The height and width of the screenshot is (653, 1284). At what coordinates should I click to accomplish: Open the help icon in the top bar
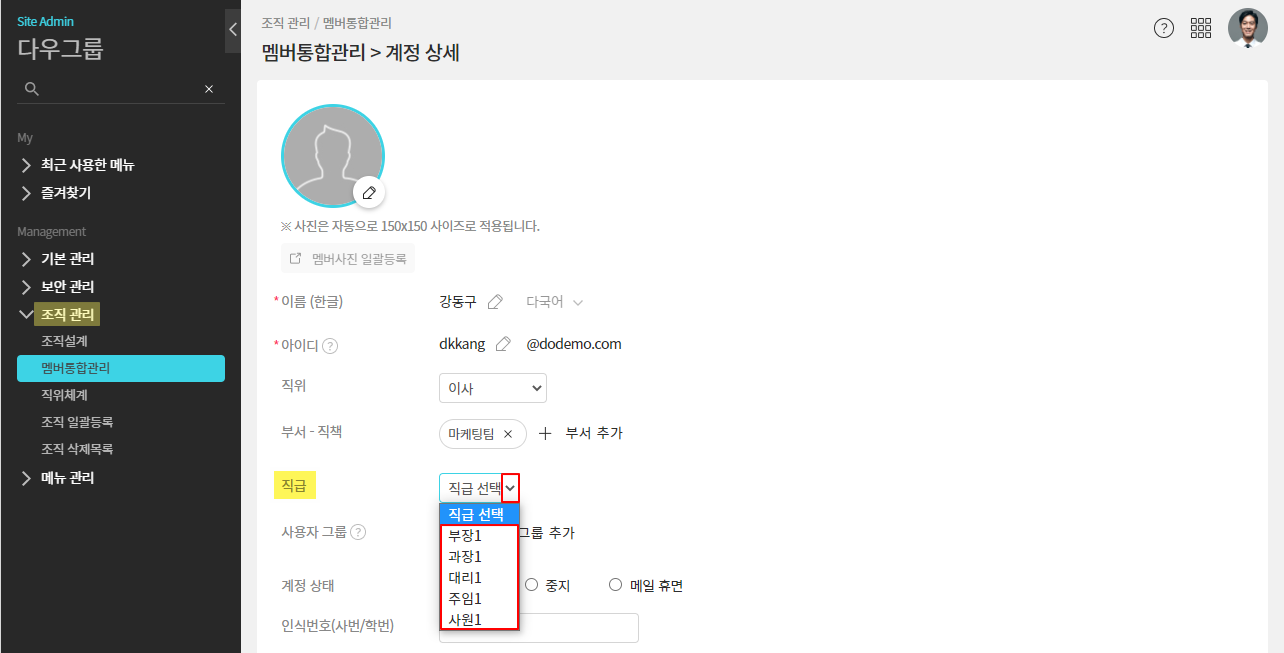[1163, 28]
